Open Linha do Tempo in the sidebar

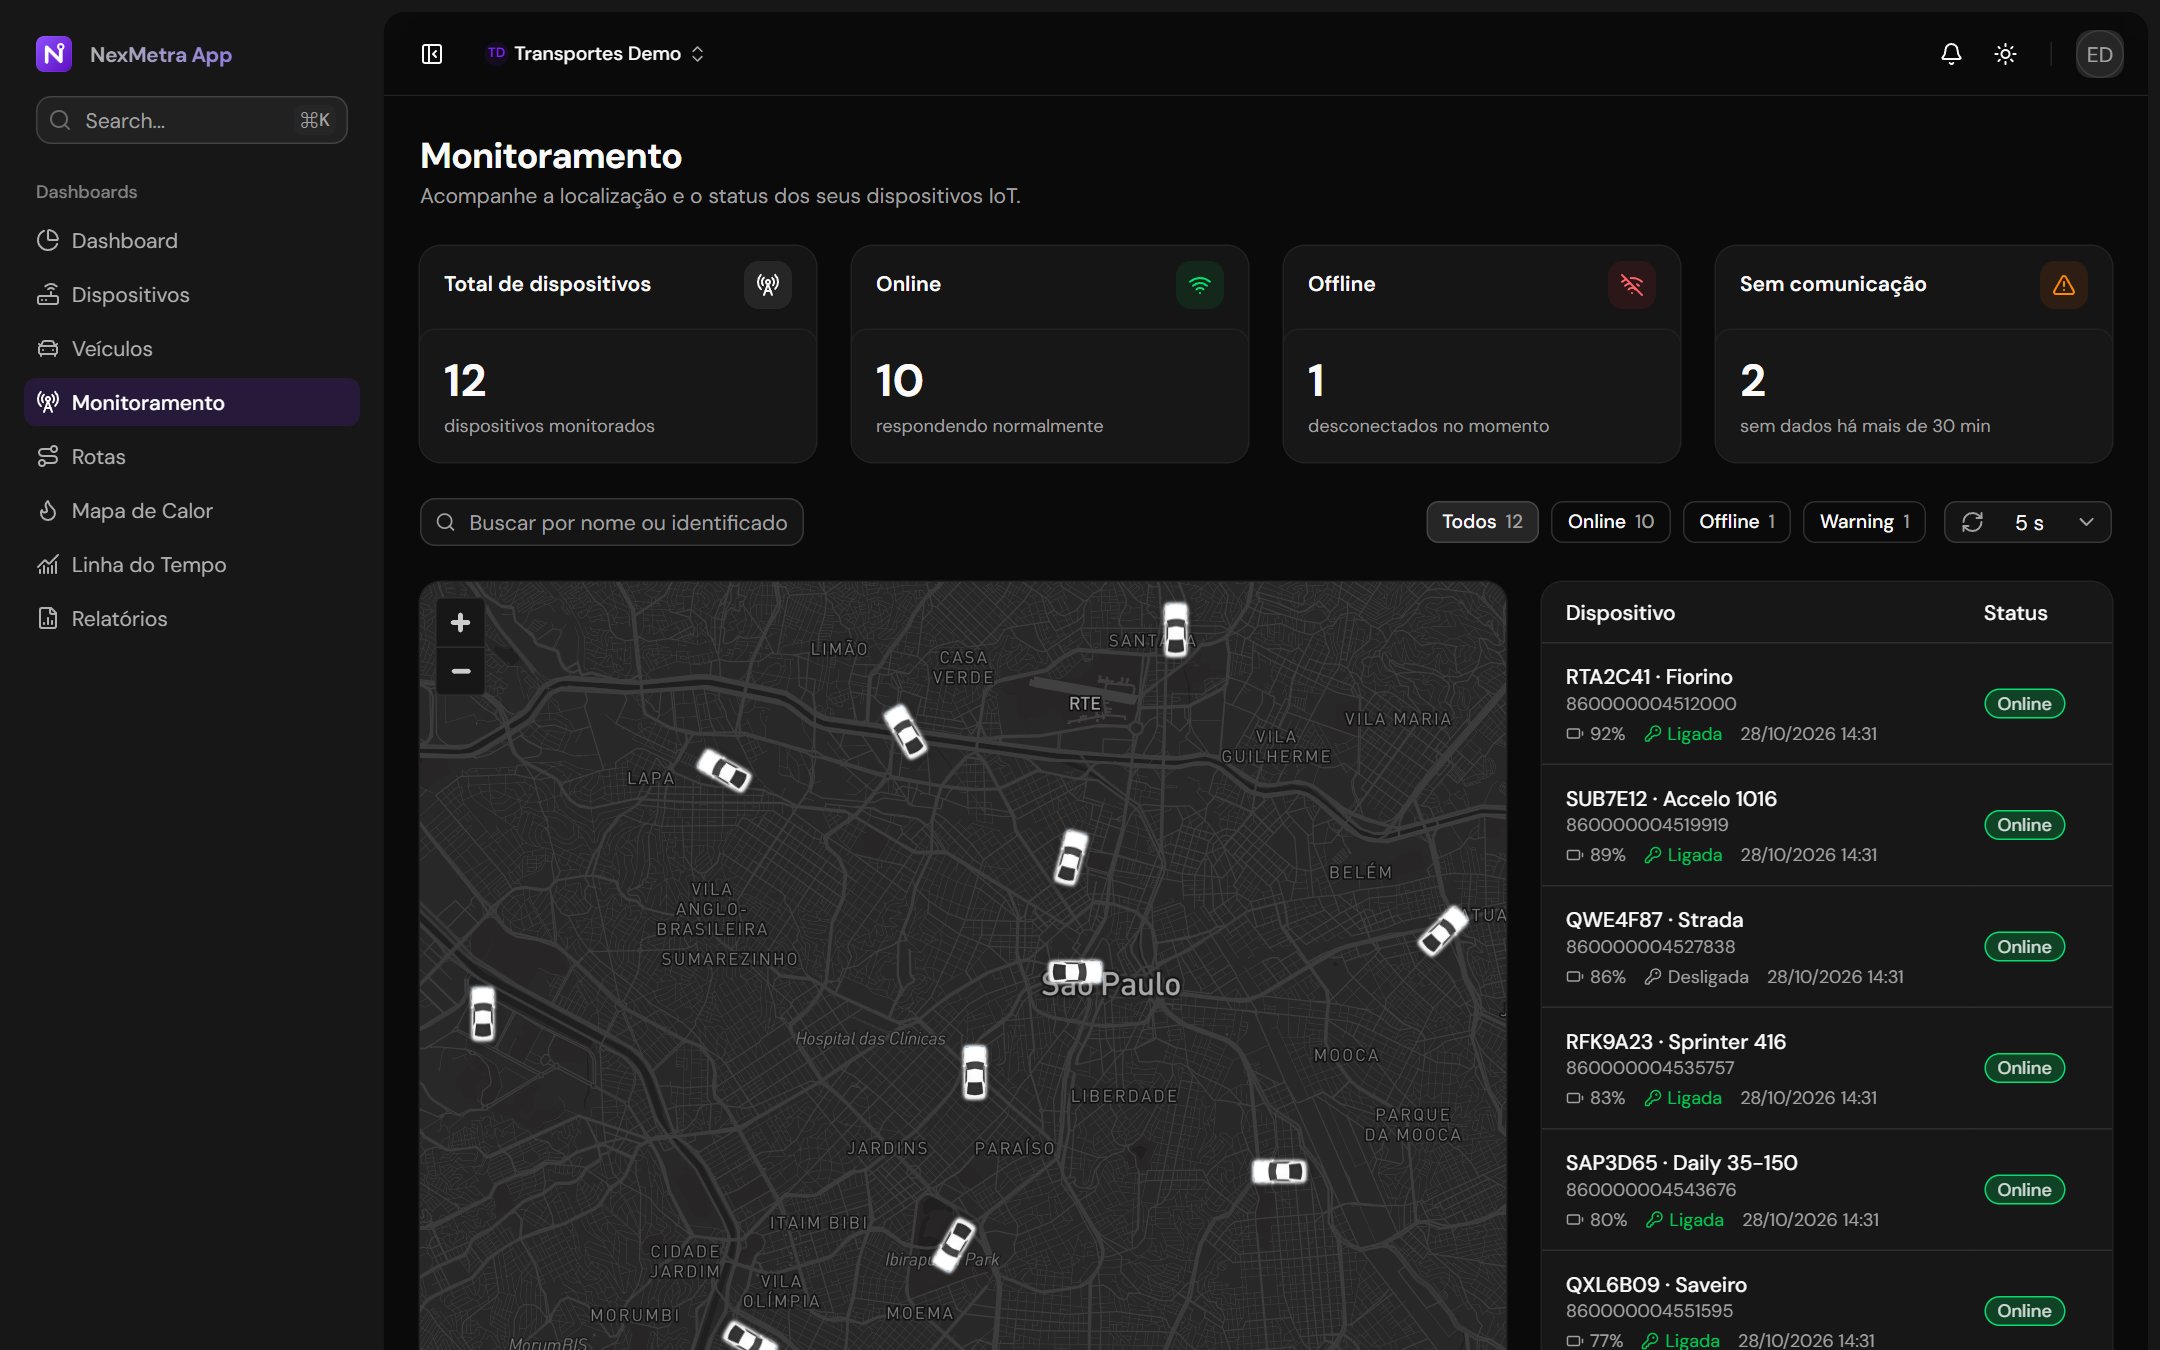(192, 564)
